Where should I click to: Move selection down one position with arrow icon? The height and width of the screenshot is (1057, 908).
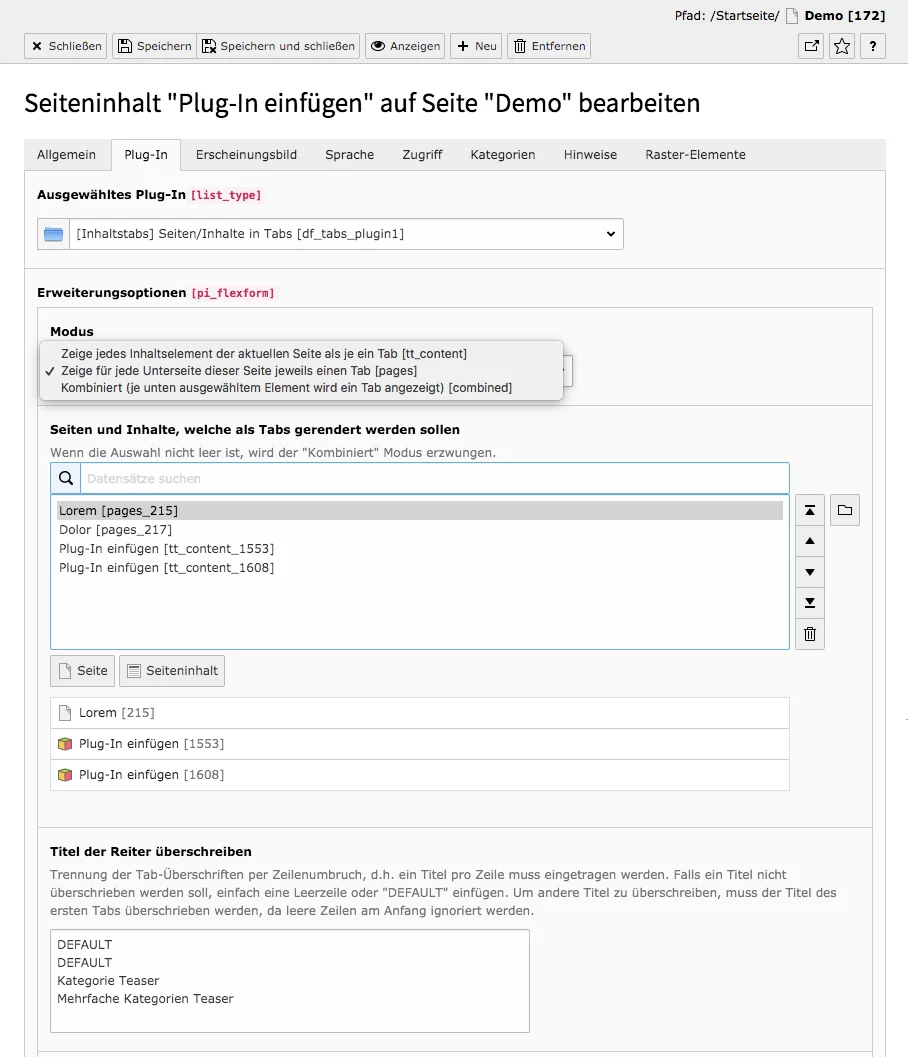tap(809, 572)
